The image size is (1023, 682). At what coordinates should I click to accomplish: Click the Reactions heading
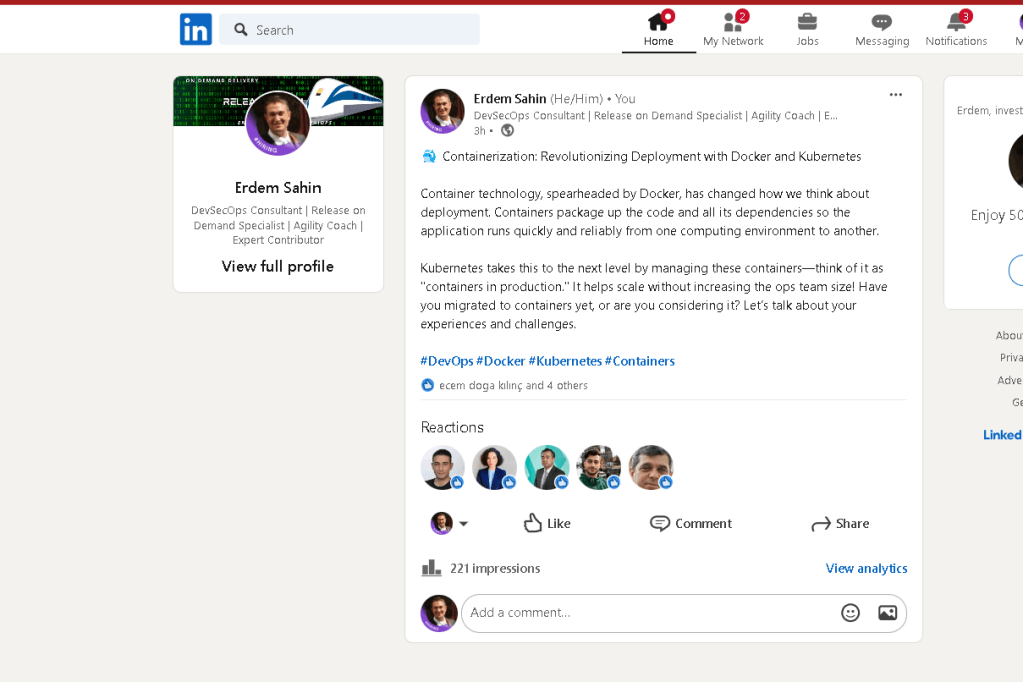pos(452,427)
